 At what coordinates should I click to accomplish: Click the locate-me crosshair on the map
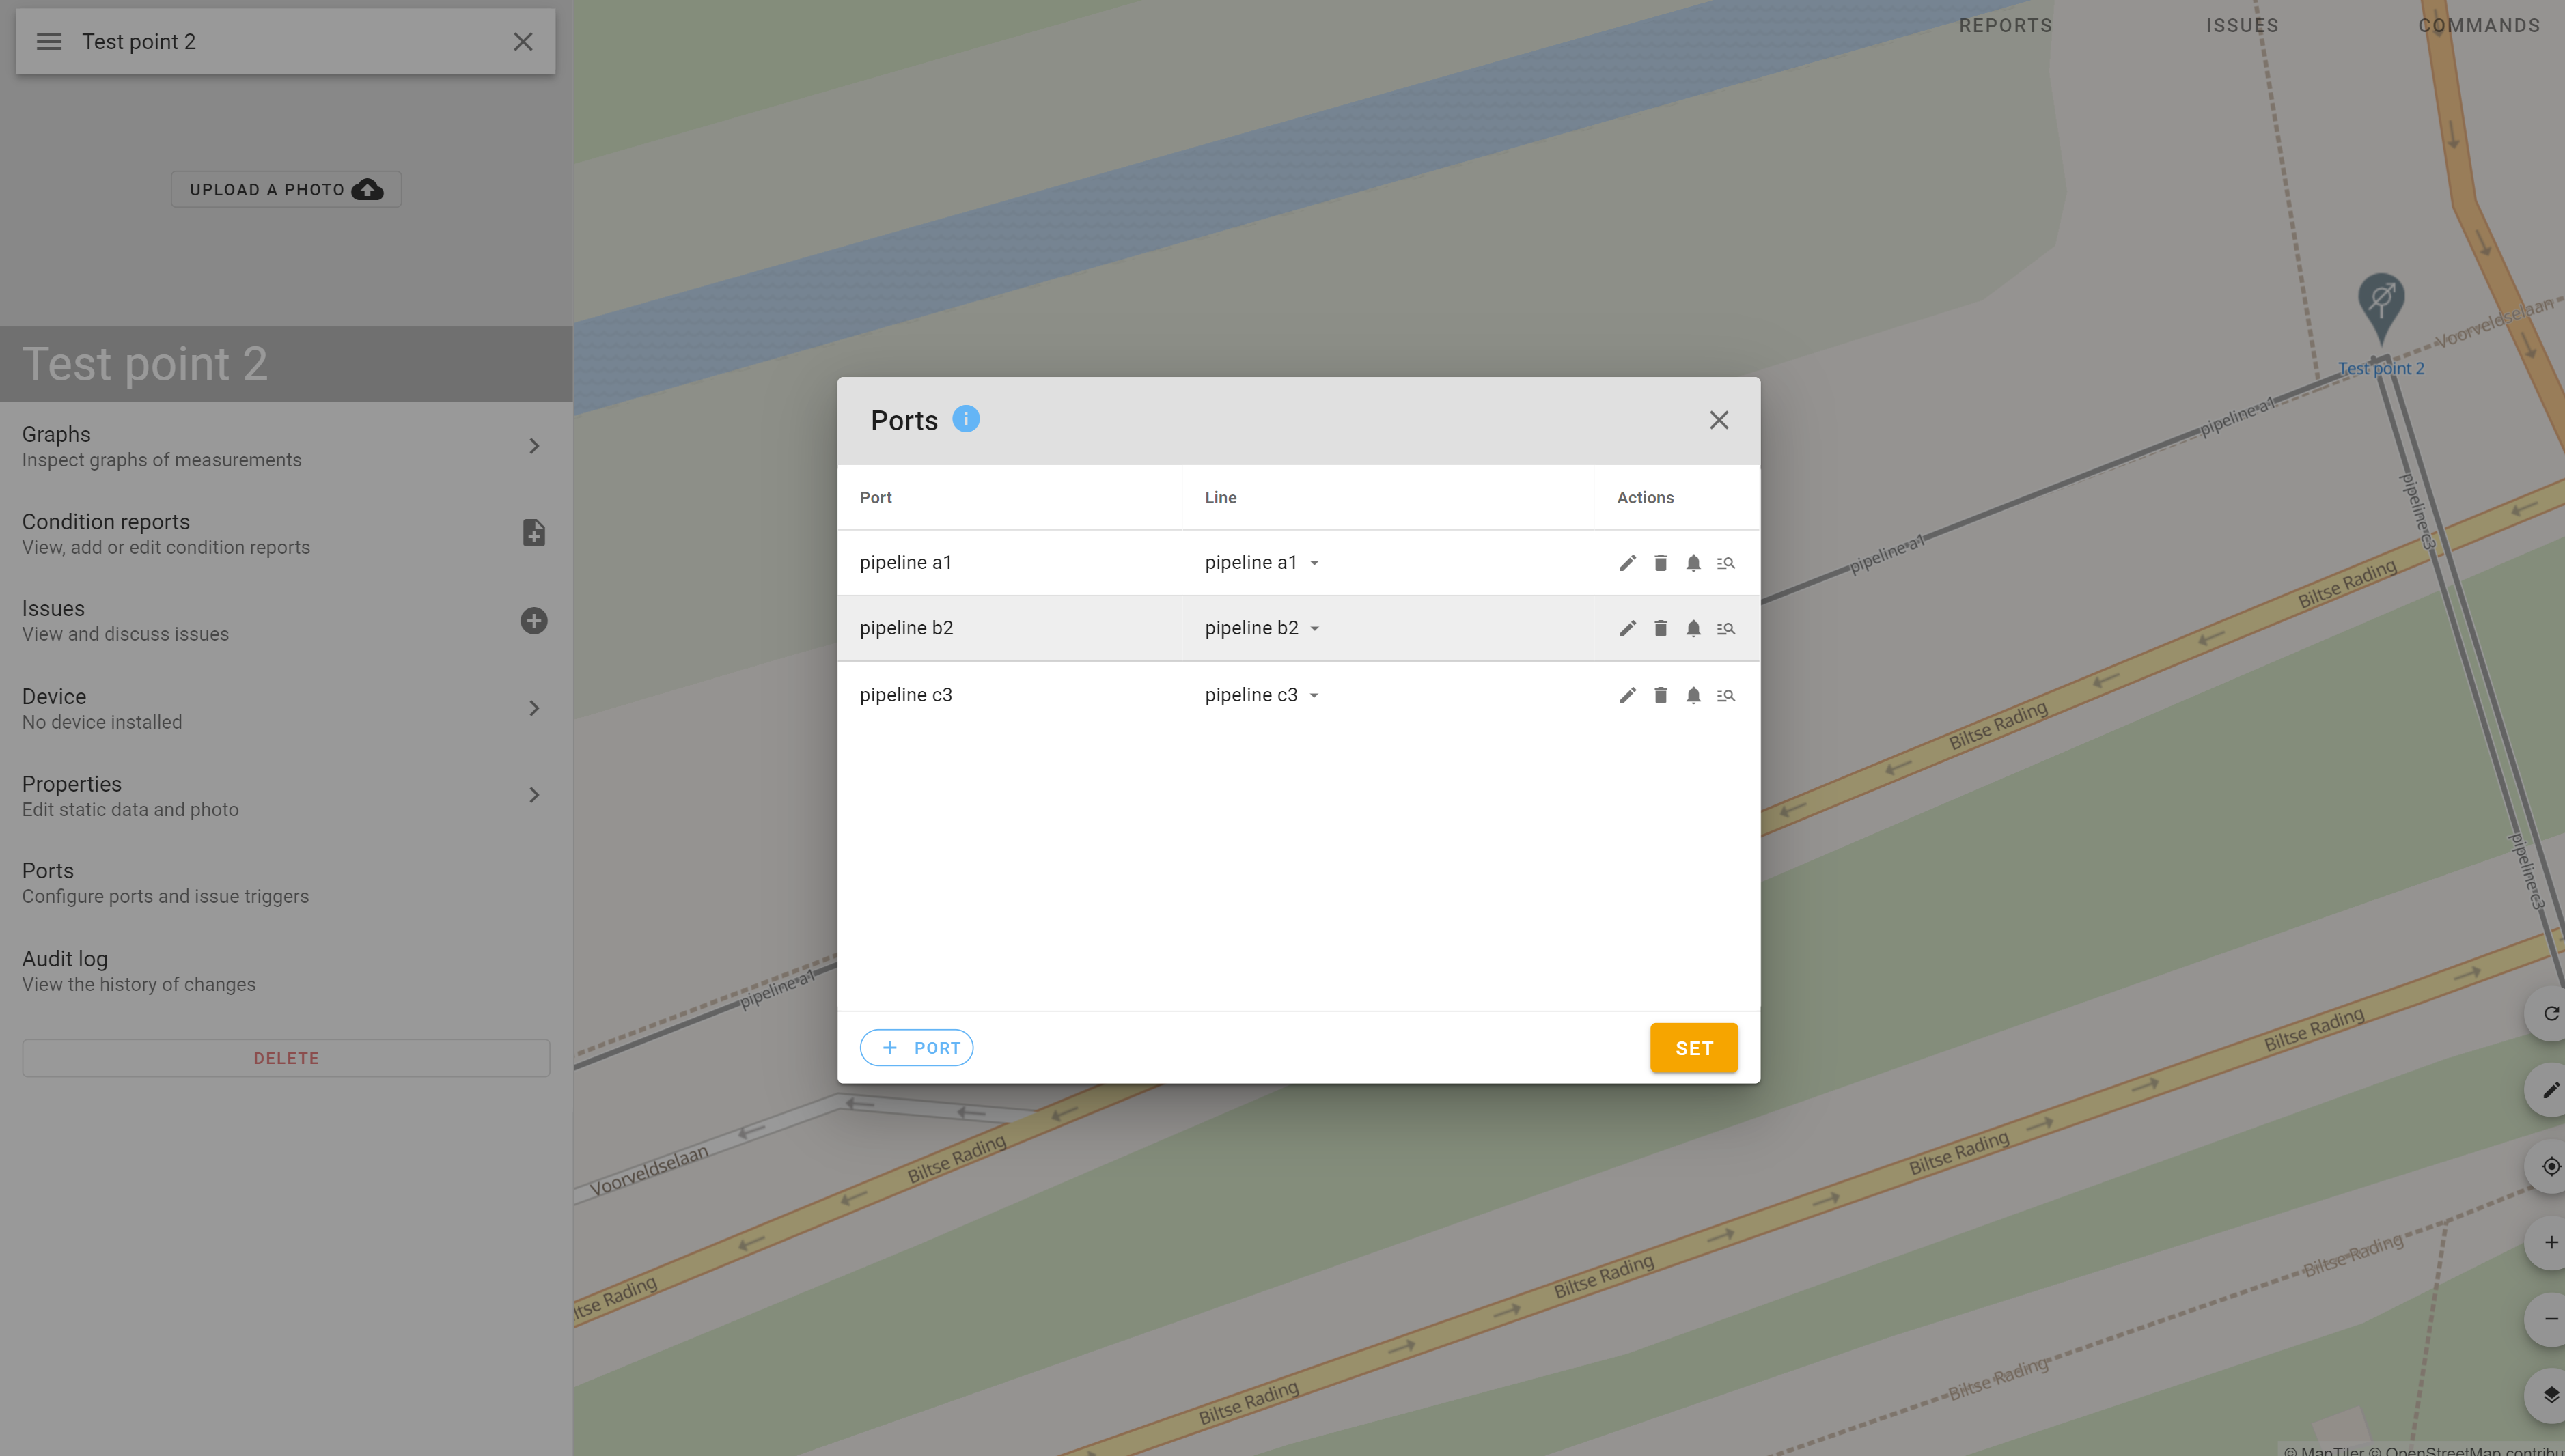pyautogui.click(x=2551, y=1166)
